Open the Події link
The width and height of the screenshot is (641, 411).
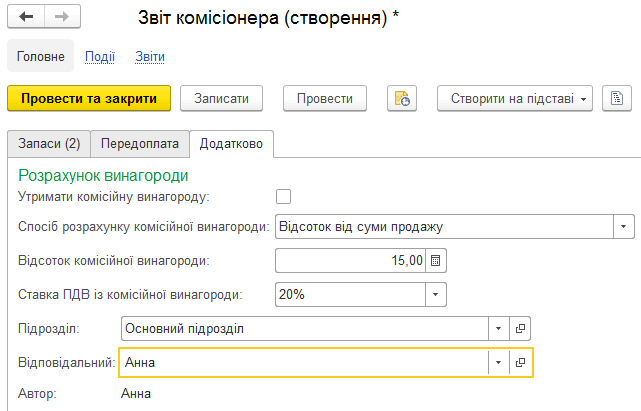pos(100,56)
